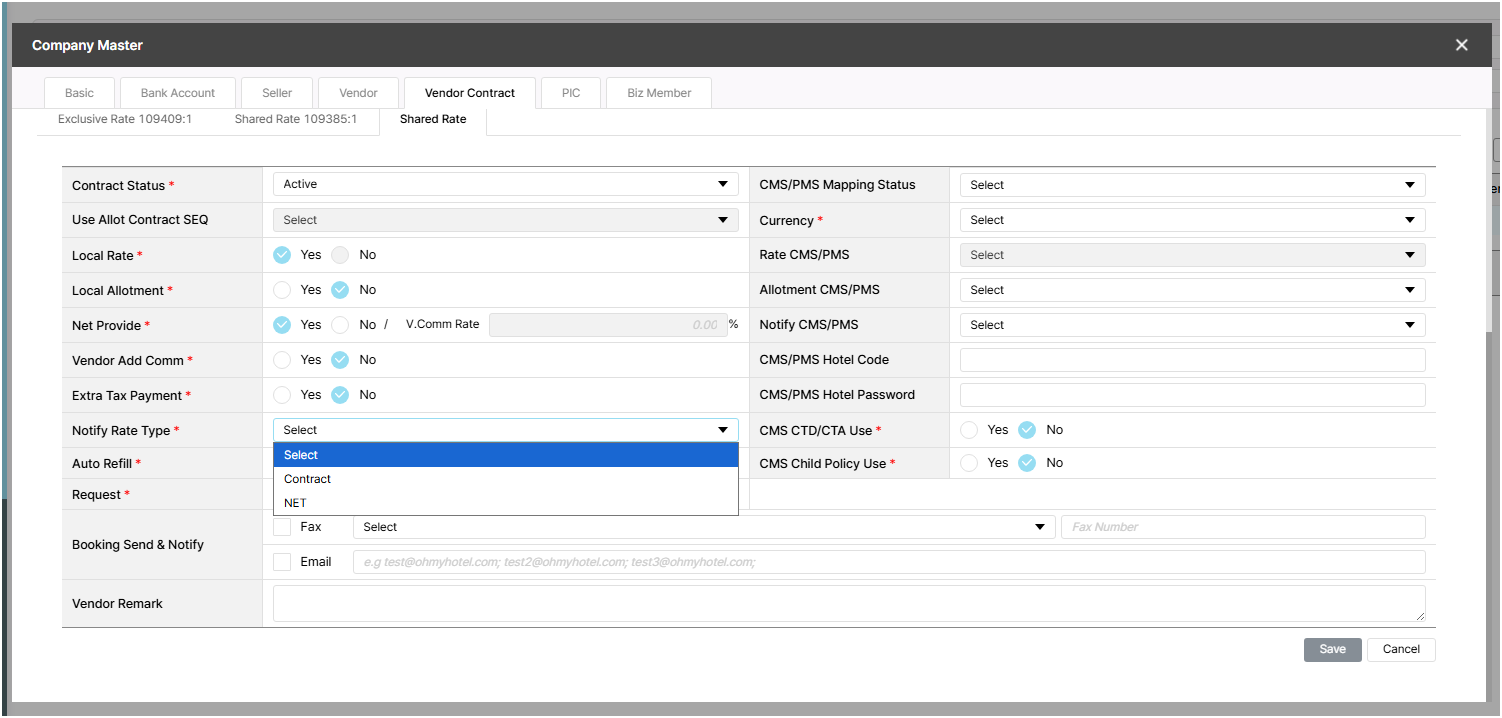Expand the CMS/PMS Mapping Status dropdown
1502x718 pixels.
(x=1192, y=185)
